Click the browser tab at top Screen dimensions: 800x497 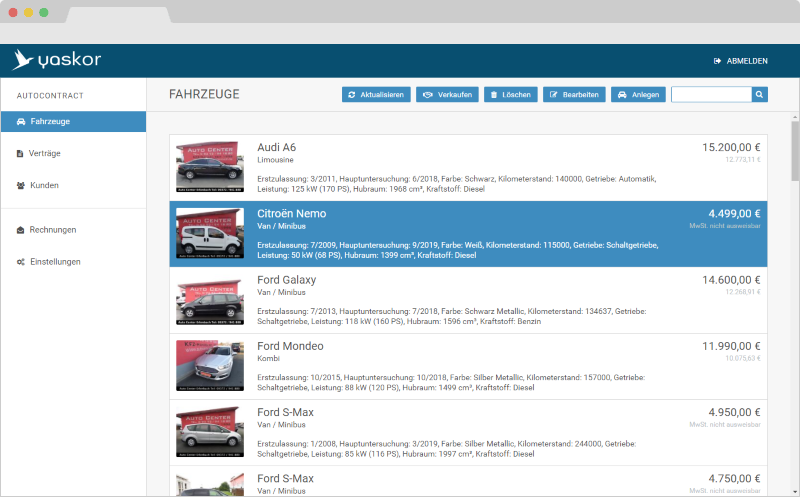[x=118, y=15]
